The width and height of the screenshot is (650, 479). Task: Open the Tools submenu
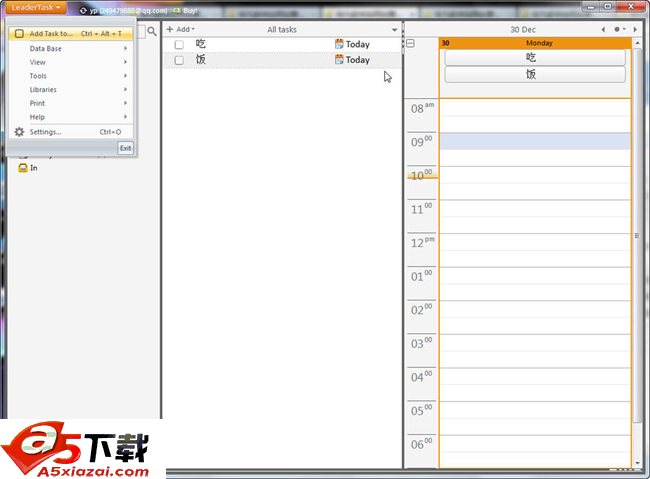pos(71,76)
